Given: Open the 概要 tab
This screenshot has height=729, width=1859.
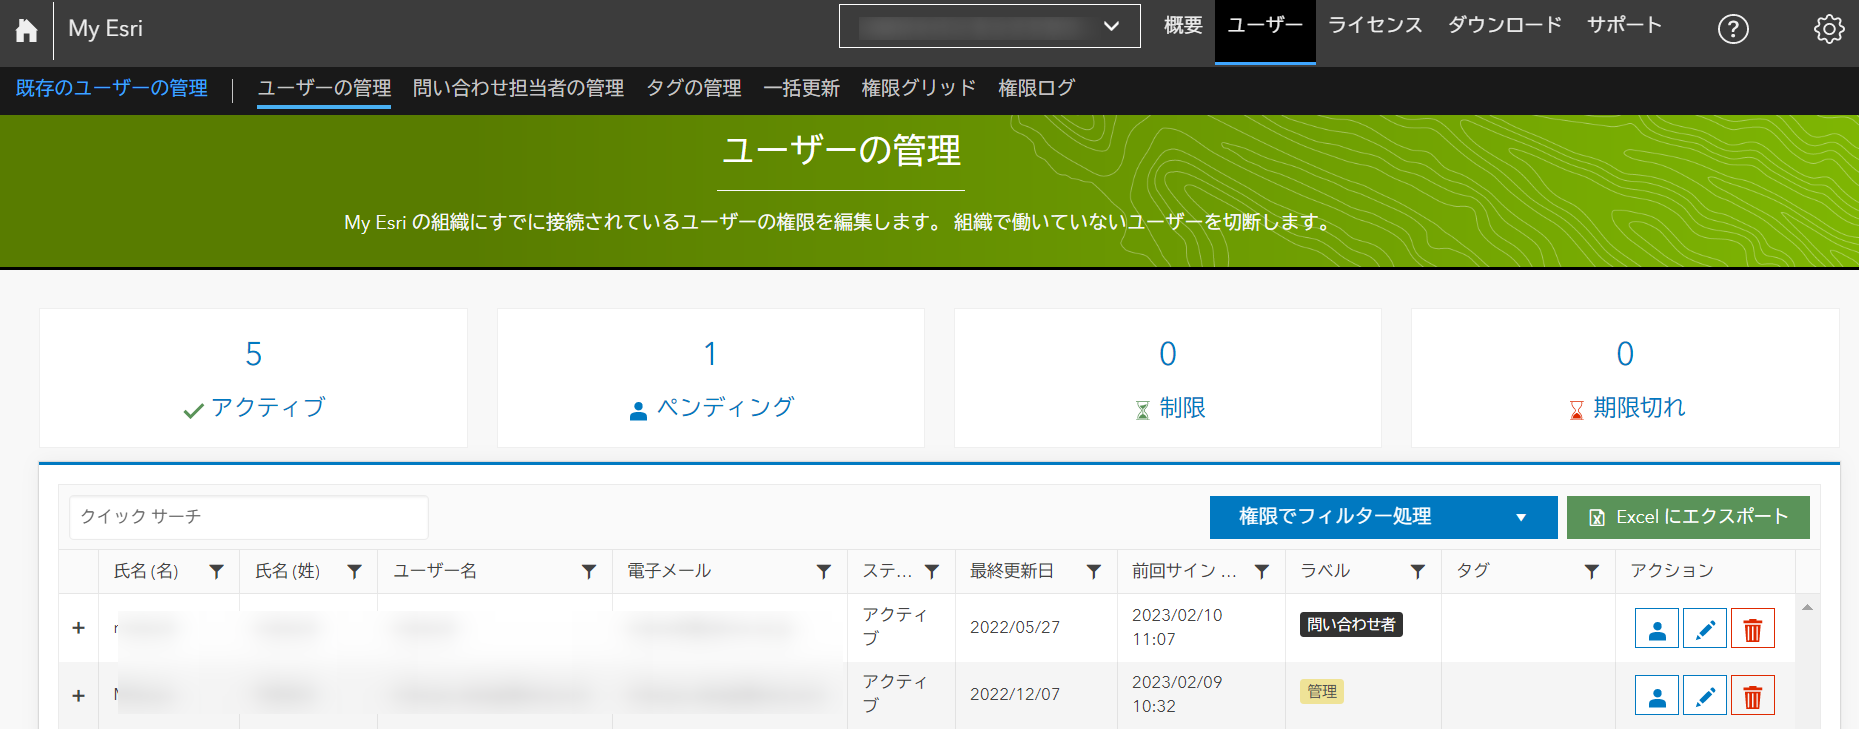Looking at the screenshot, I should [x=1183, y=26].
